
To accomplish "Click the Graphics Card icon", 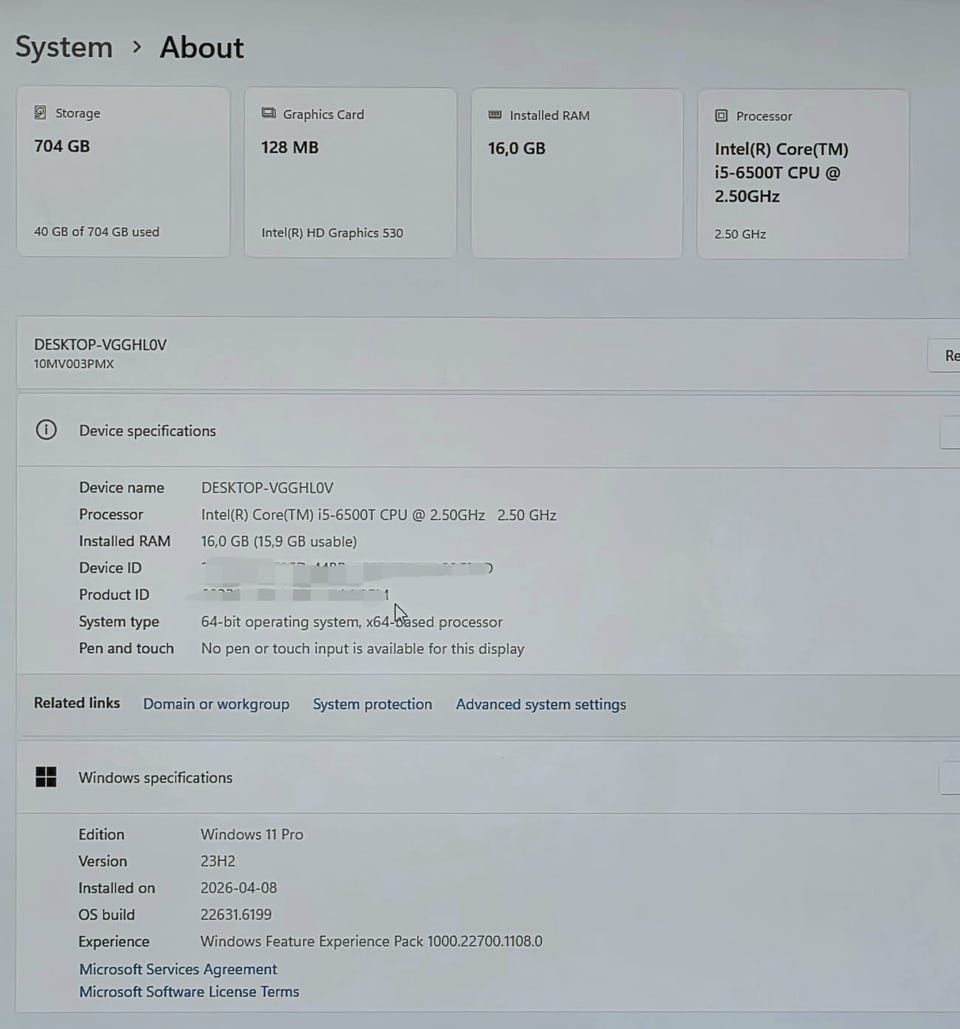I will [x=268, y=114].
